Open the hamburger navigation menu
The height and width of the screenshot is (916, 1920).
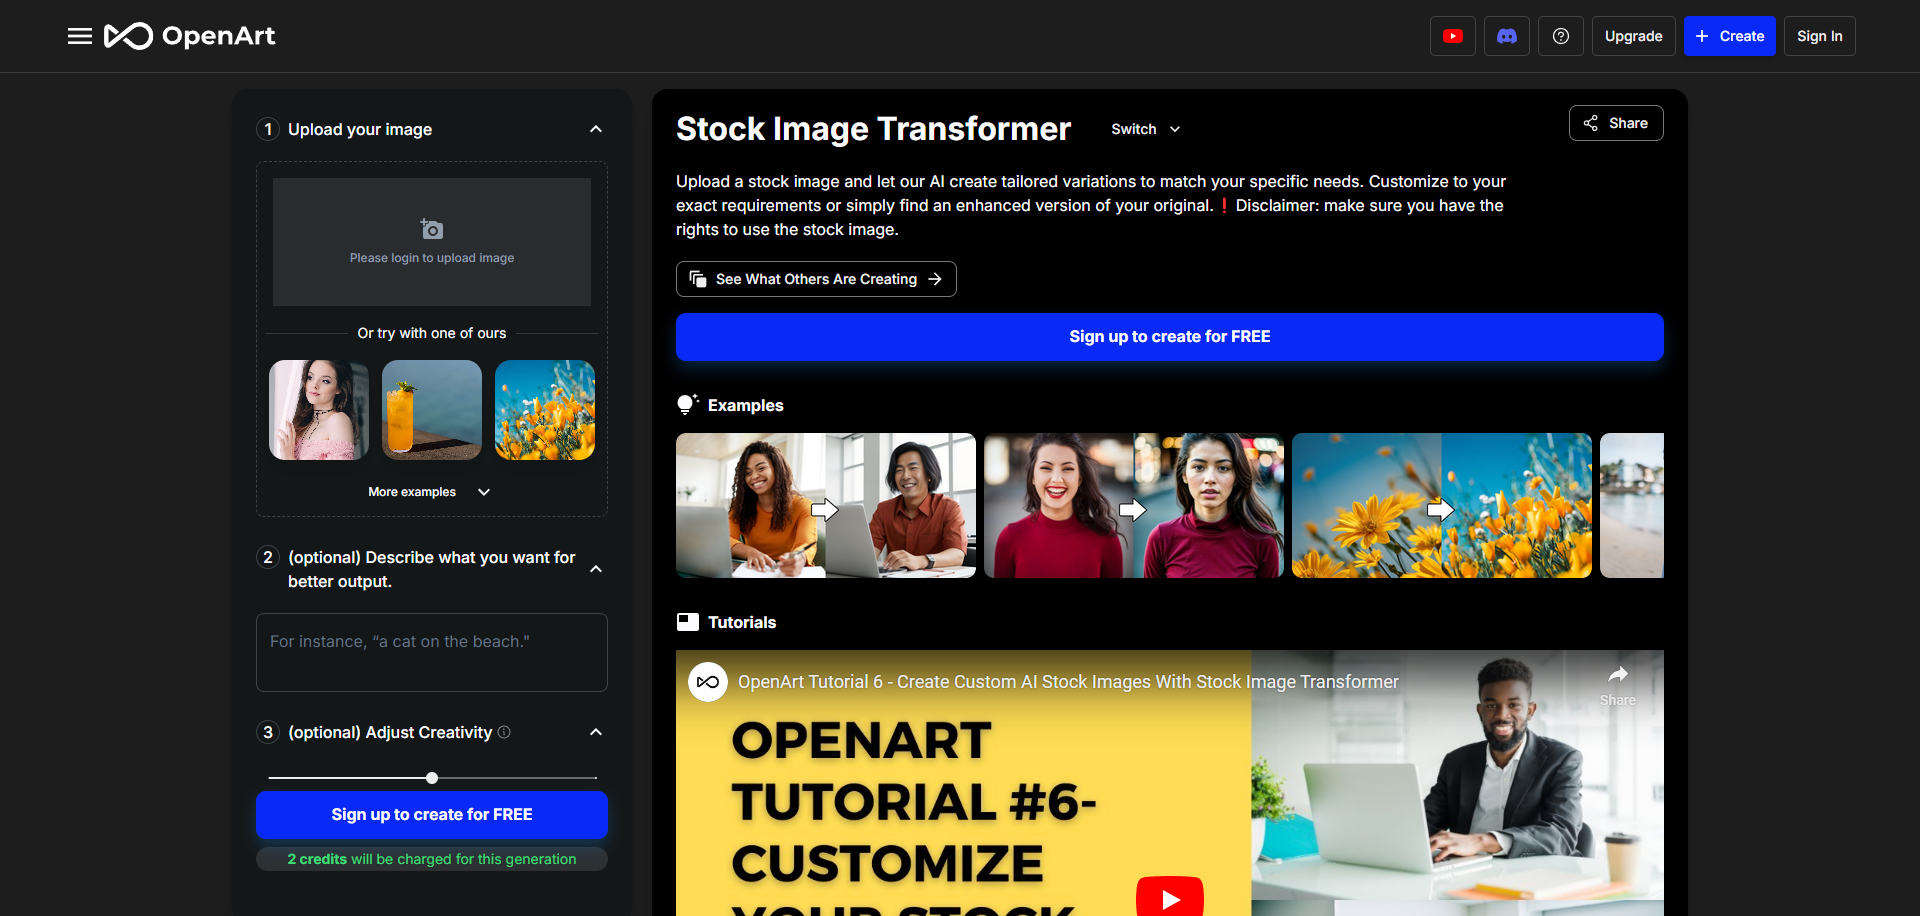tap(80, 36)
